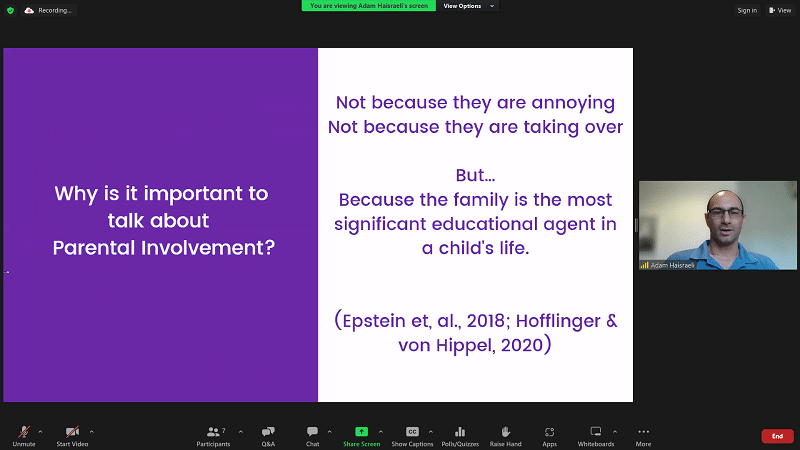Open the View layout menu
The width and height of the screenshot is (800, 450).
tap(779, 10)
